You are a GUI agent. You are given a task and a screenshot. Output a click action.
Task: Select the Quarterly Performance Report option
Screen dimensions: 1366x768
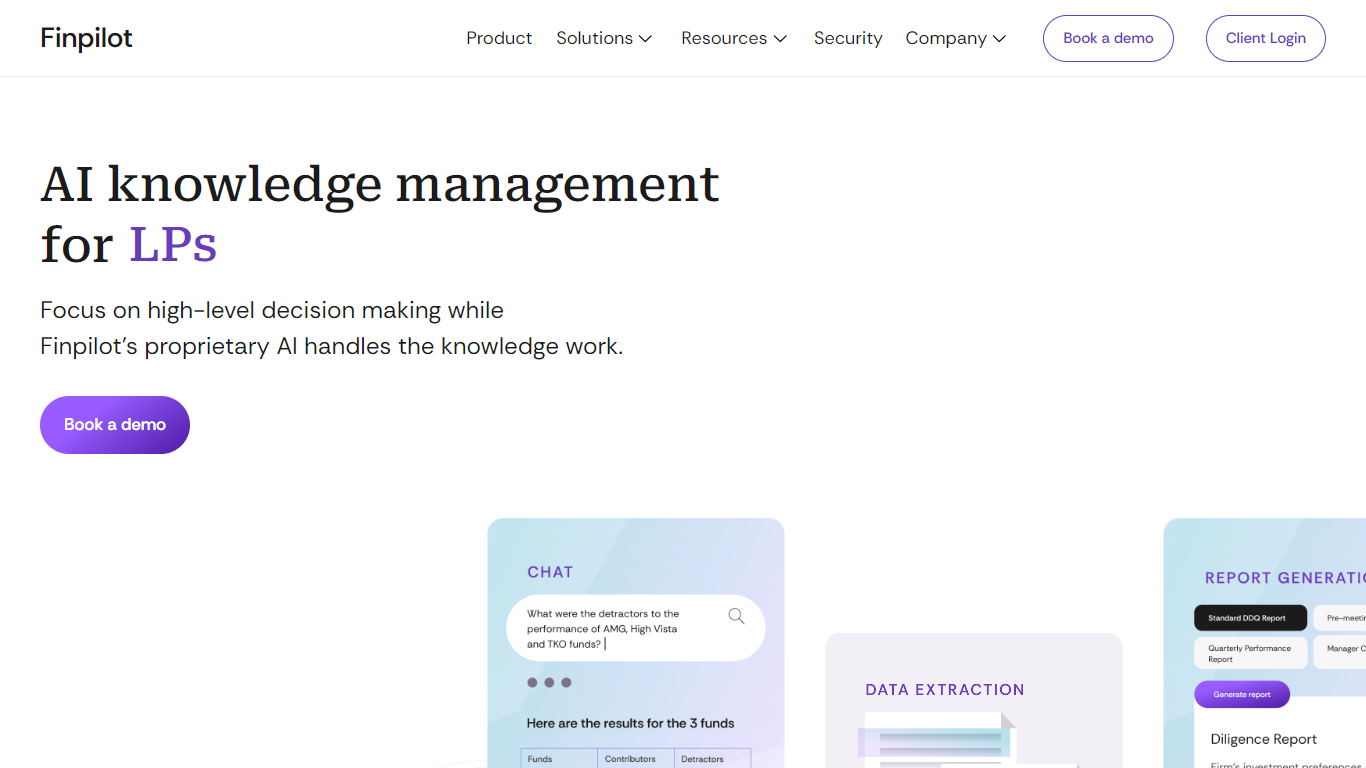pos(1250,653)
